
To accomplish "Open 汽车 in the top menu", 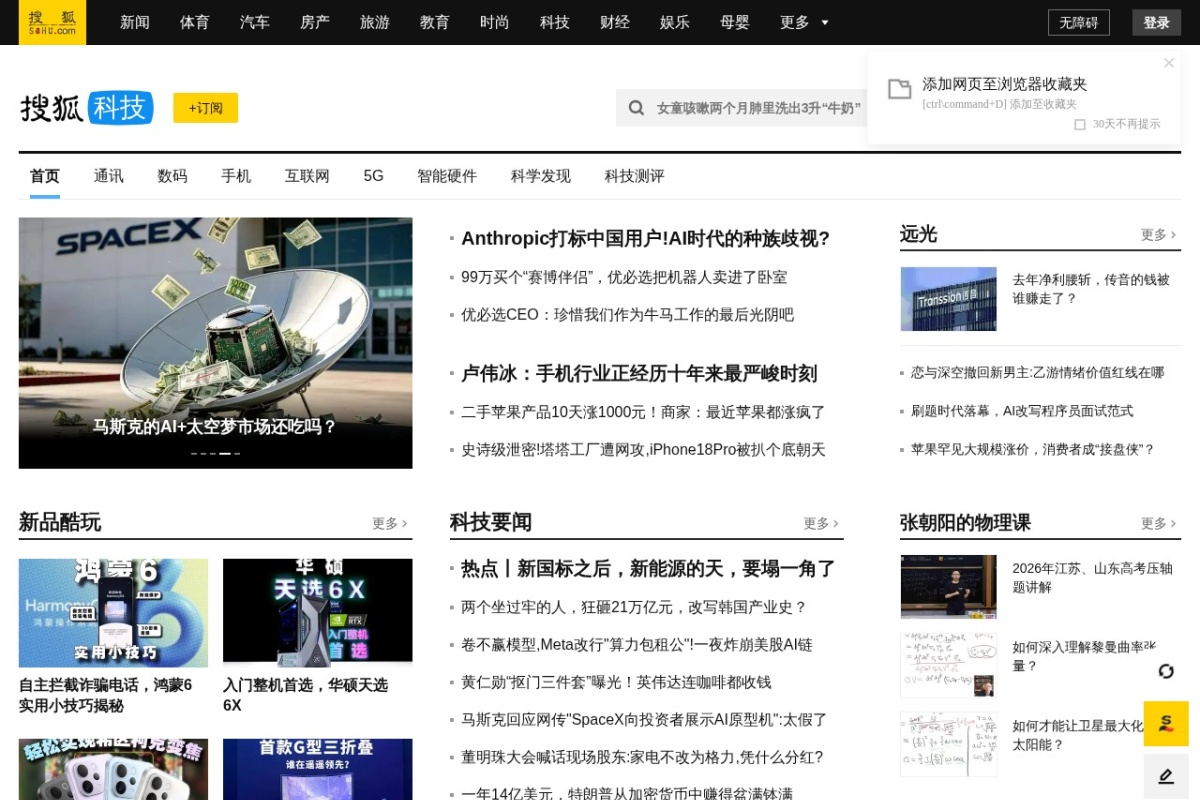I will [255, 22].
